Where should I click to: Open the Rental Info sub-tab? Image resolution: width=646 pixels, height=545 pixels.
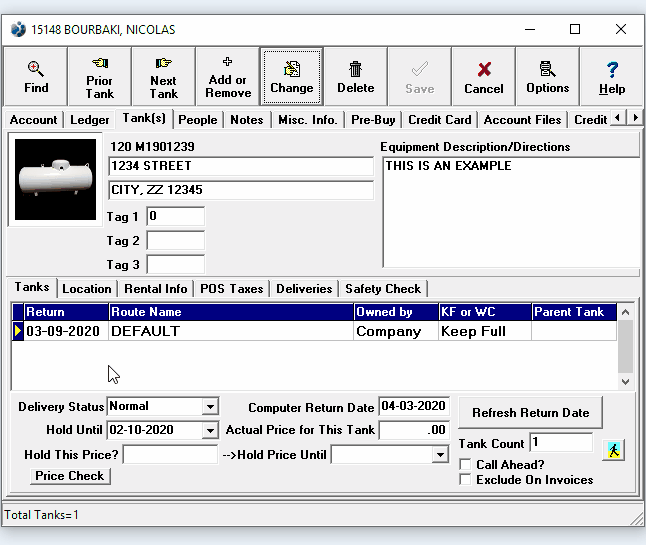[155, 289]
